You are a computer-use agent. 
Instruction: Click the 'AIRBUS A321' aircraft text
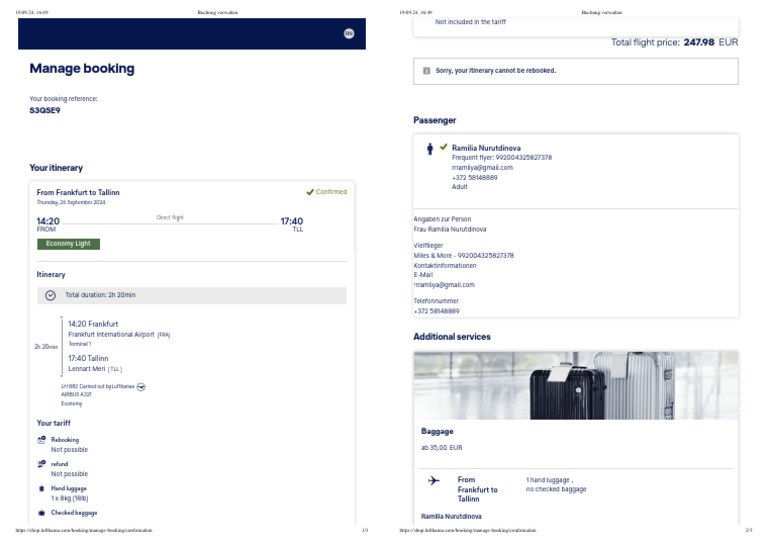pyautogui.click(x=76, y=394)
